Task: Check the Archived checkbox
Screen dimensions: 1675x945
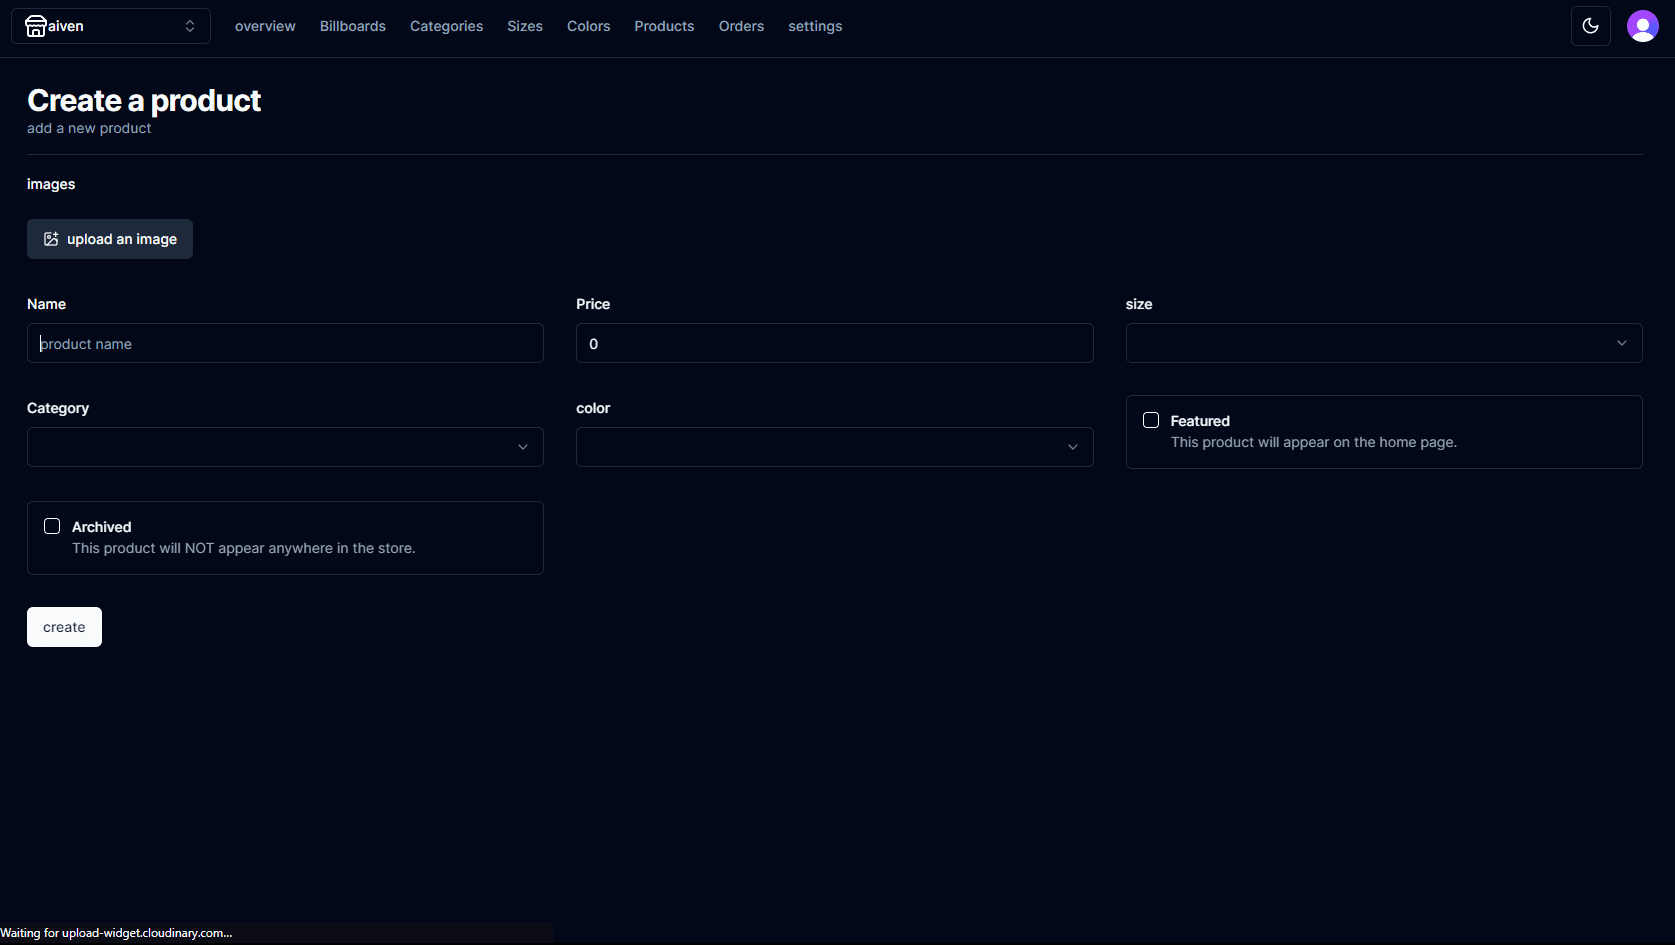Action: 52,526
